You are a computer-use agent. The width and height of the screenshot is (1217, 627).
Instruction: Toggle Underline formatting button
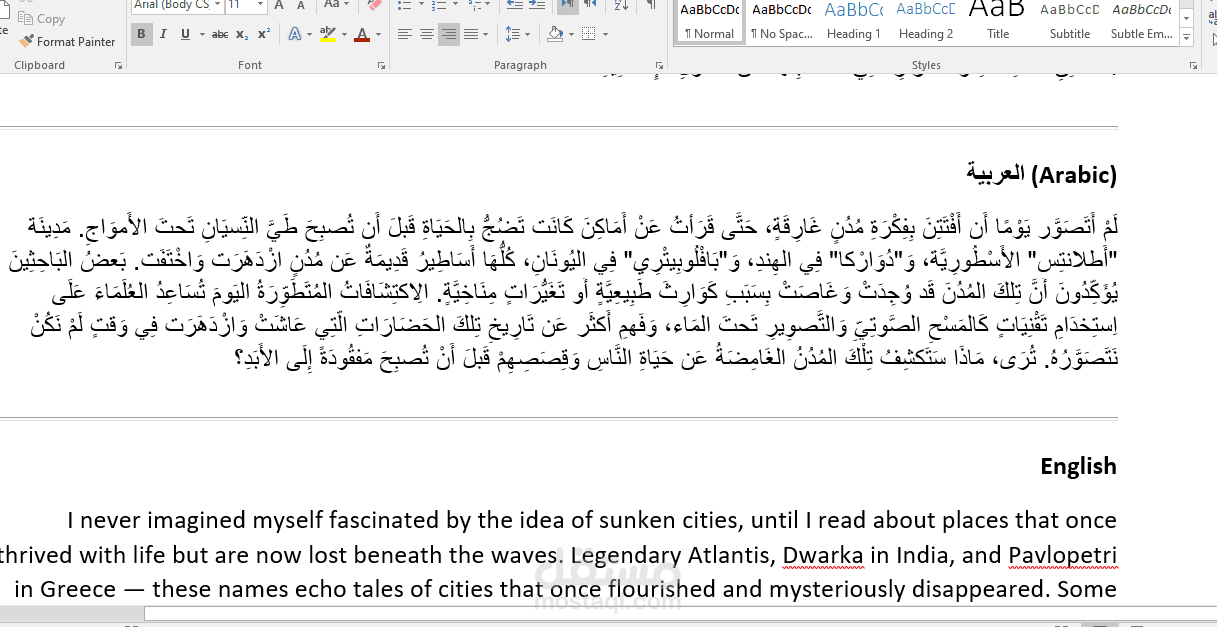pyautogui.click(x=185, y=34)
